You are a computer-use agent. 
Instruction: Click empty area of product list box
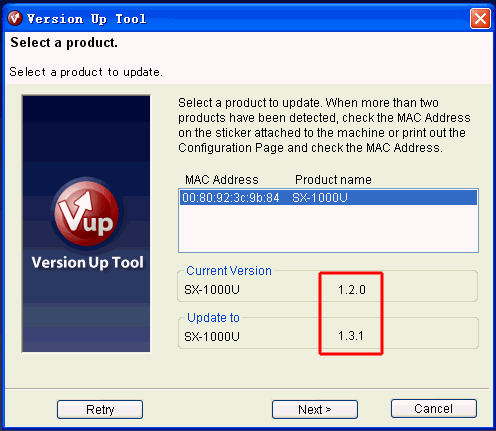(x=328, y=228)
